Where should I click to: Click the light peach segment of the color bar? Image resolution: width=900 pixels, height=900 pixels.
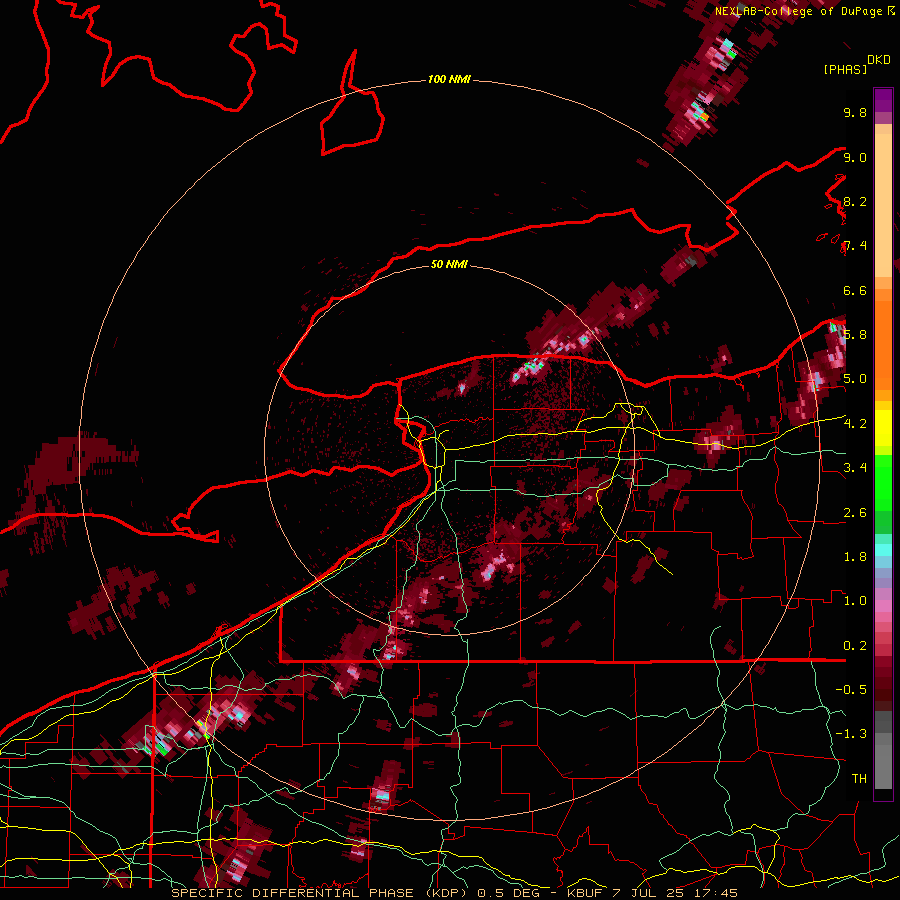[883, 205]
